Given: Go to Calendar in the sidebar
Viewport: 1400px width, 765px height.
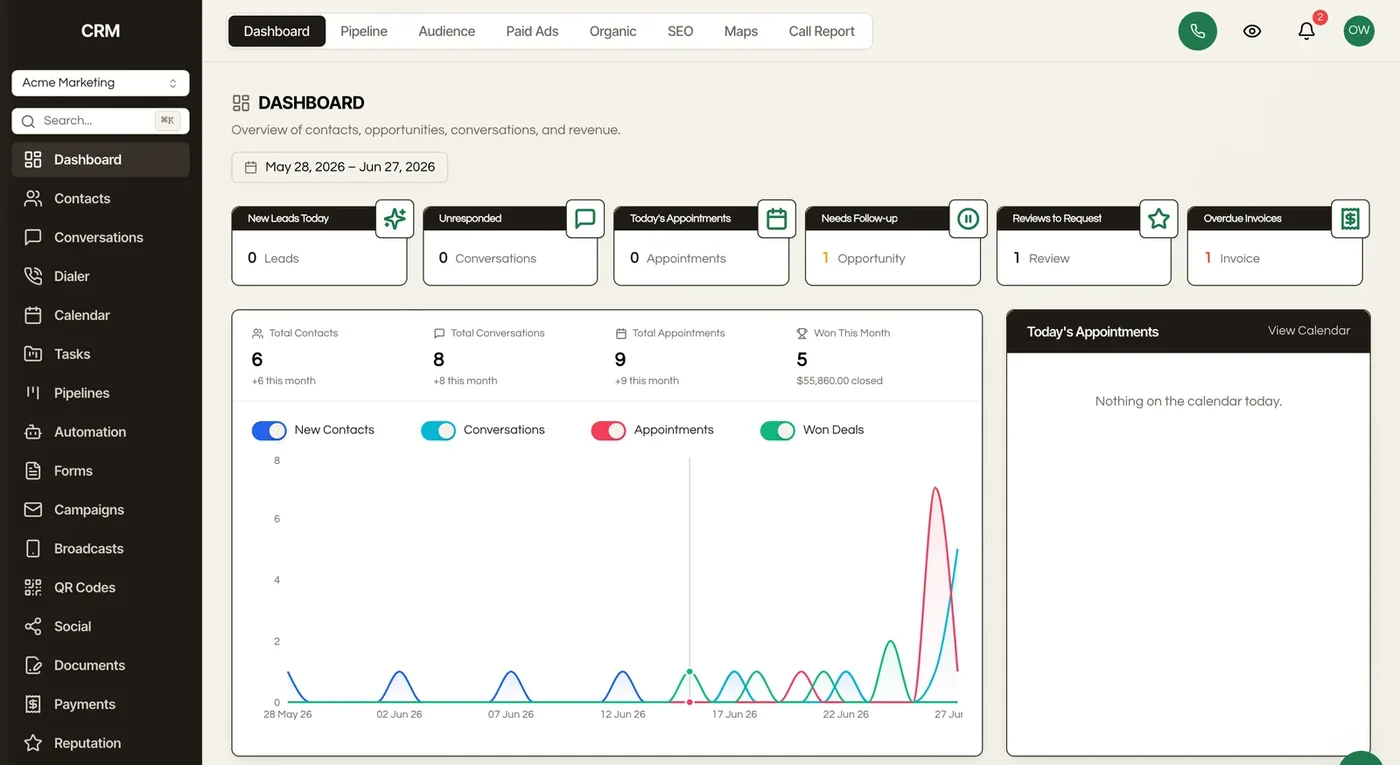Looking at the screenshot, I should (x=100, y=315).
